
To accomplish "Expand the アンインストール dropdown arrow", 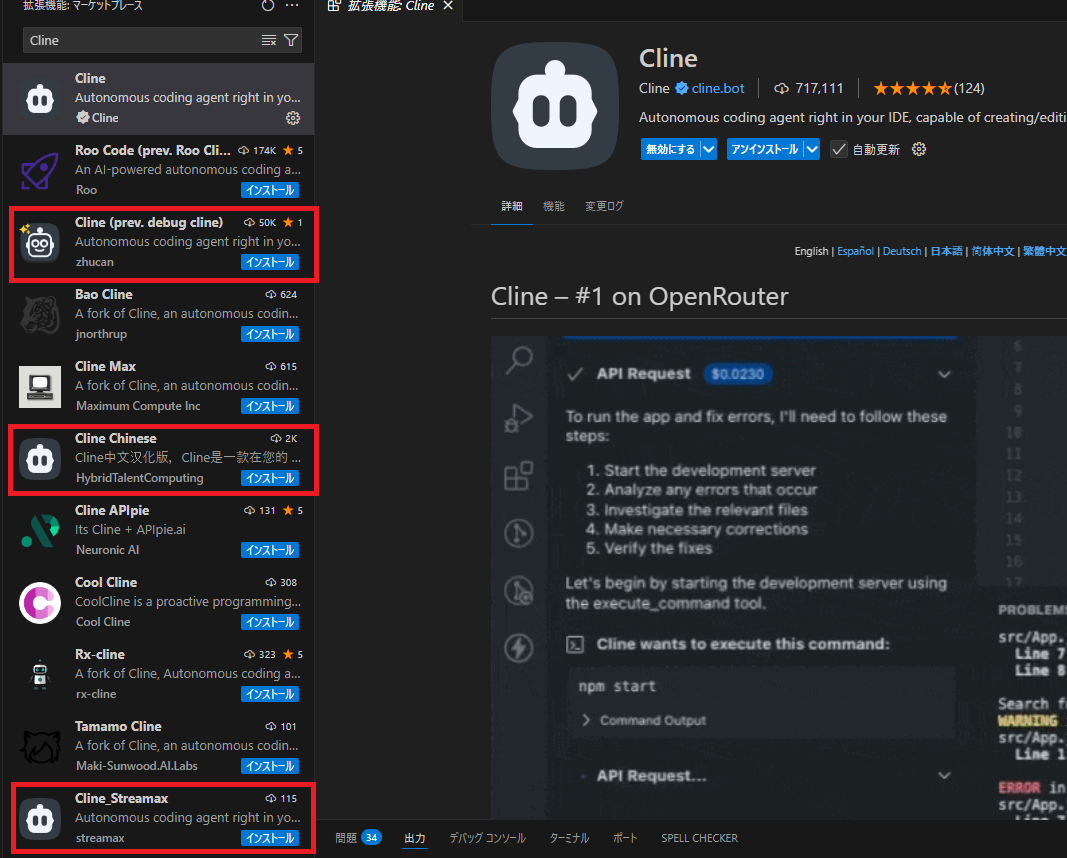I will (812, 149).
